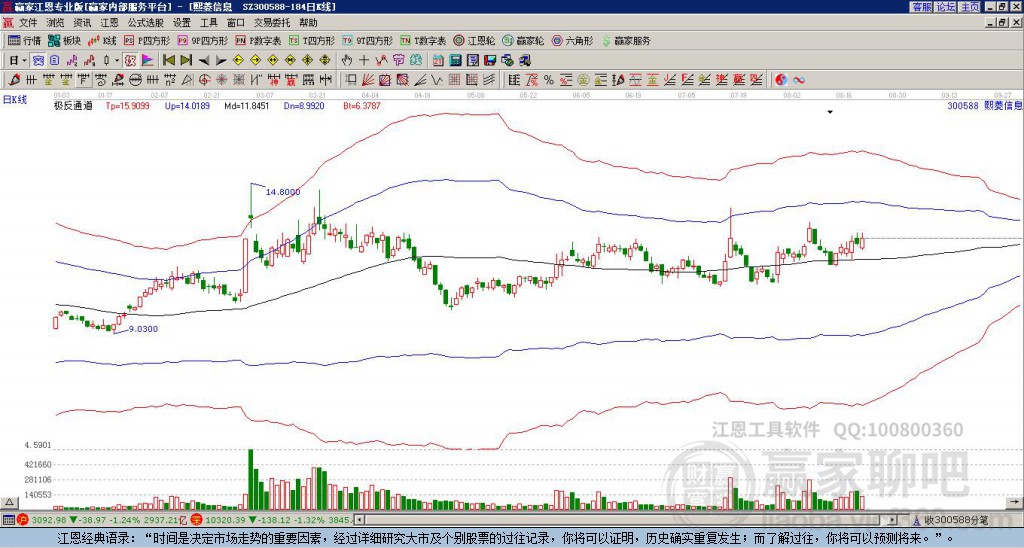Image resolution: width=1024 pixels, height=548 pixels.
Task: Switch to the K线 candlestick chart
Action: pyautogui.click(x=102, y=40)
